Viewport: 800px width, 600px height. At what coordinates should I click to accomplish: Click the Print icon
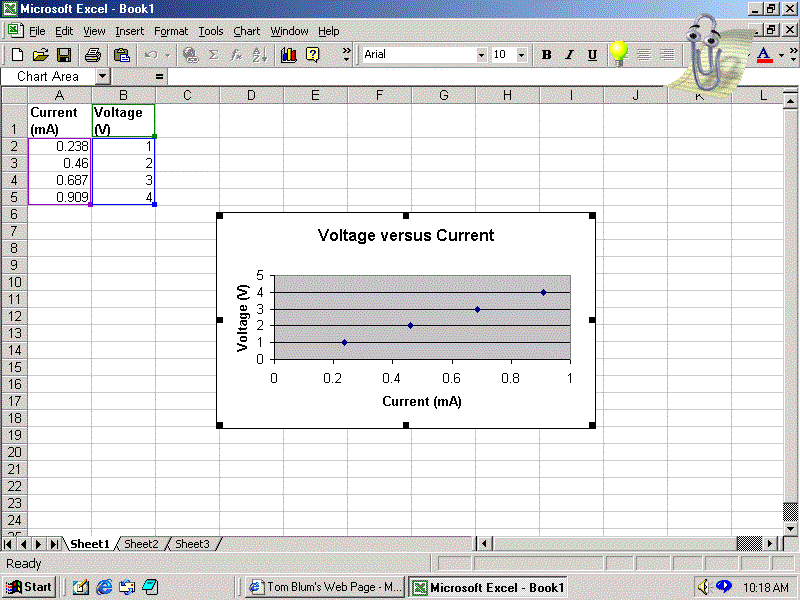click(92, 55)
